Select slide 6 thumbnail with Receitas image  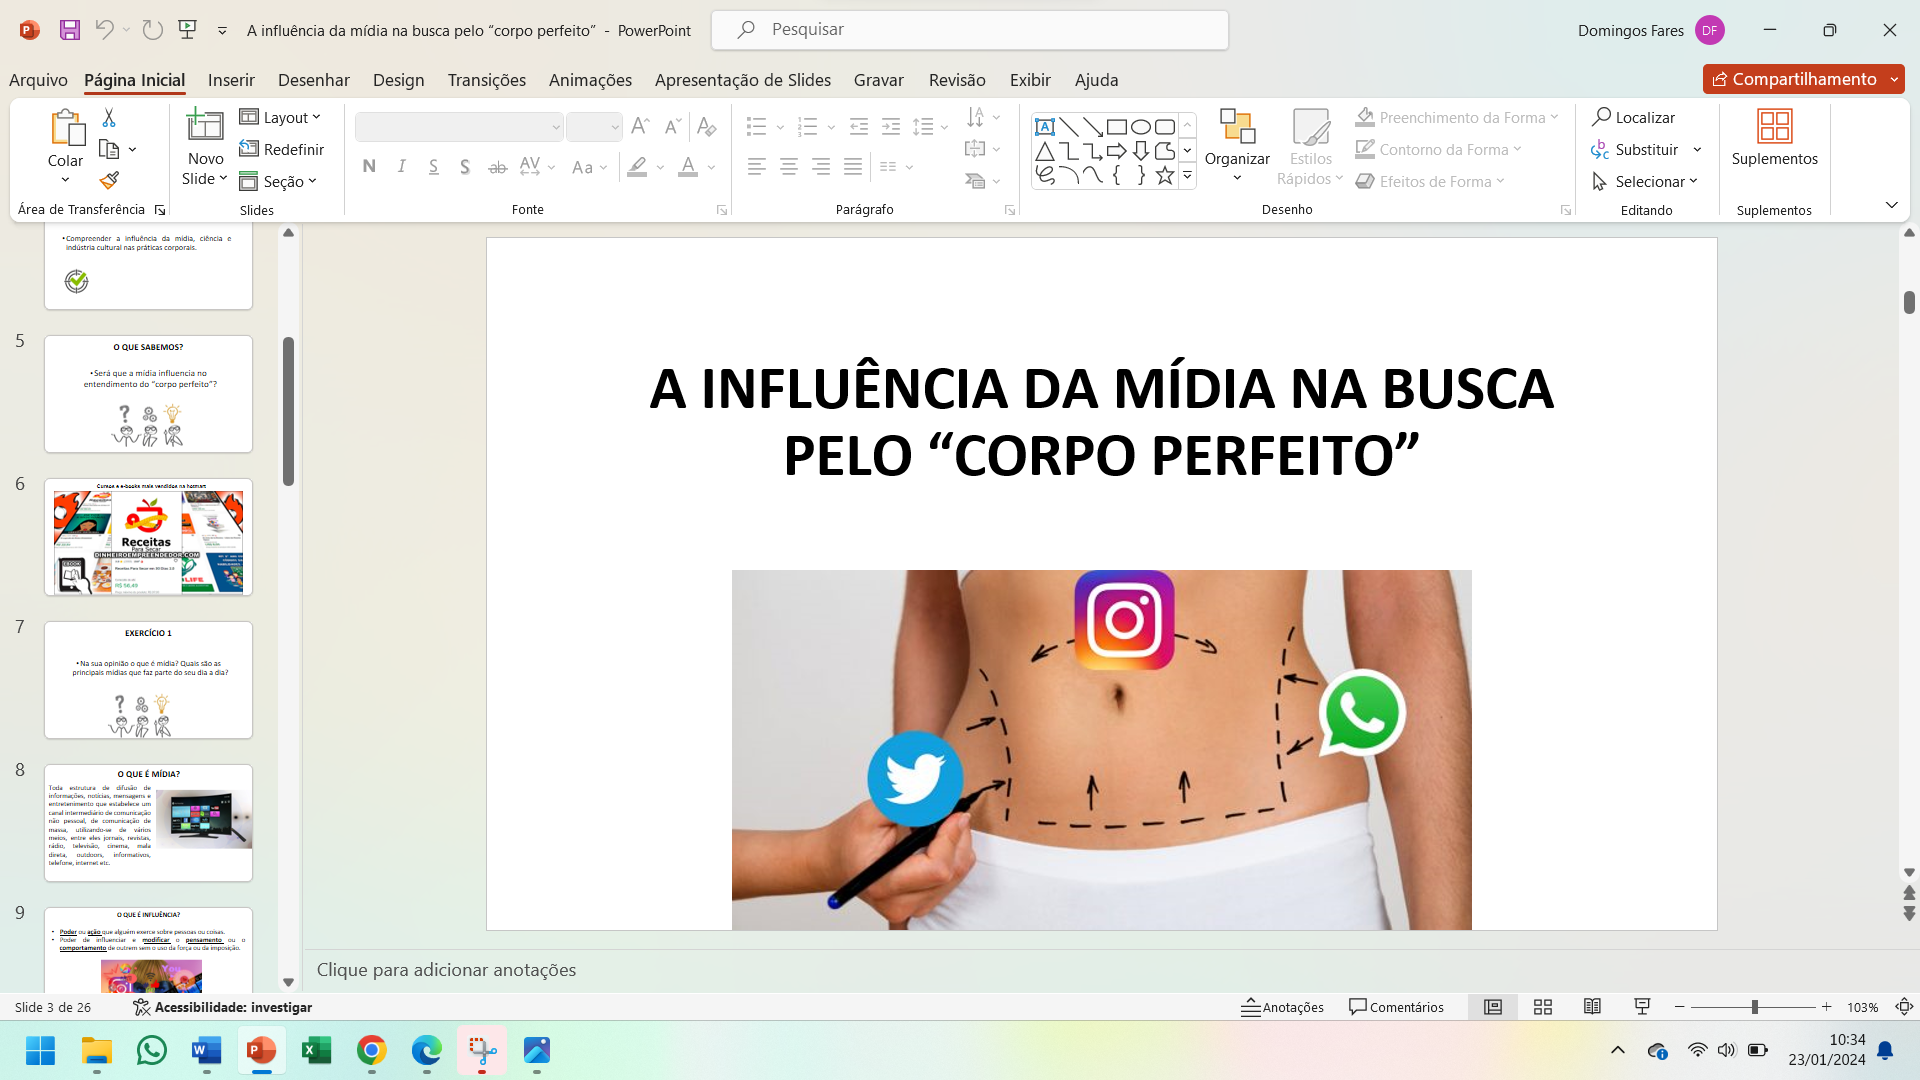[x=148, y=537]
